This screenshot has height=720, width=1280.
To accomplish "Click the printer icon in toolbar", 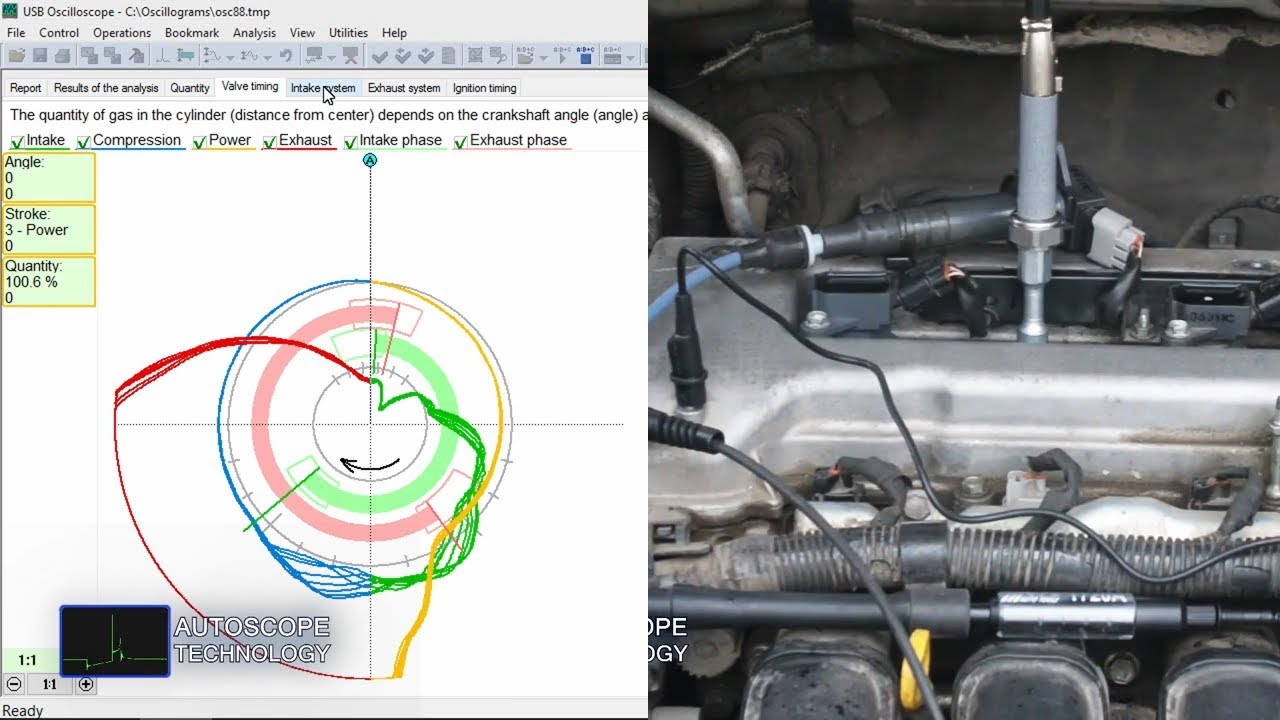I will click(x=63, y=55).
